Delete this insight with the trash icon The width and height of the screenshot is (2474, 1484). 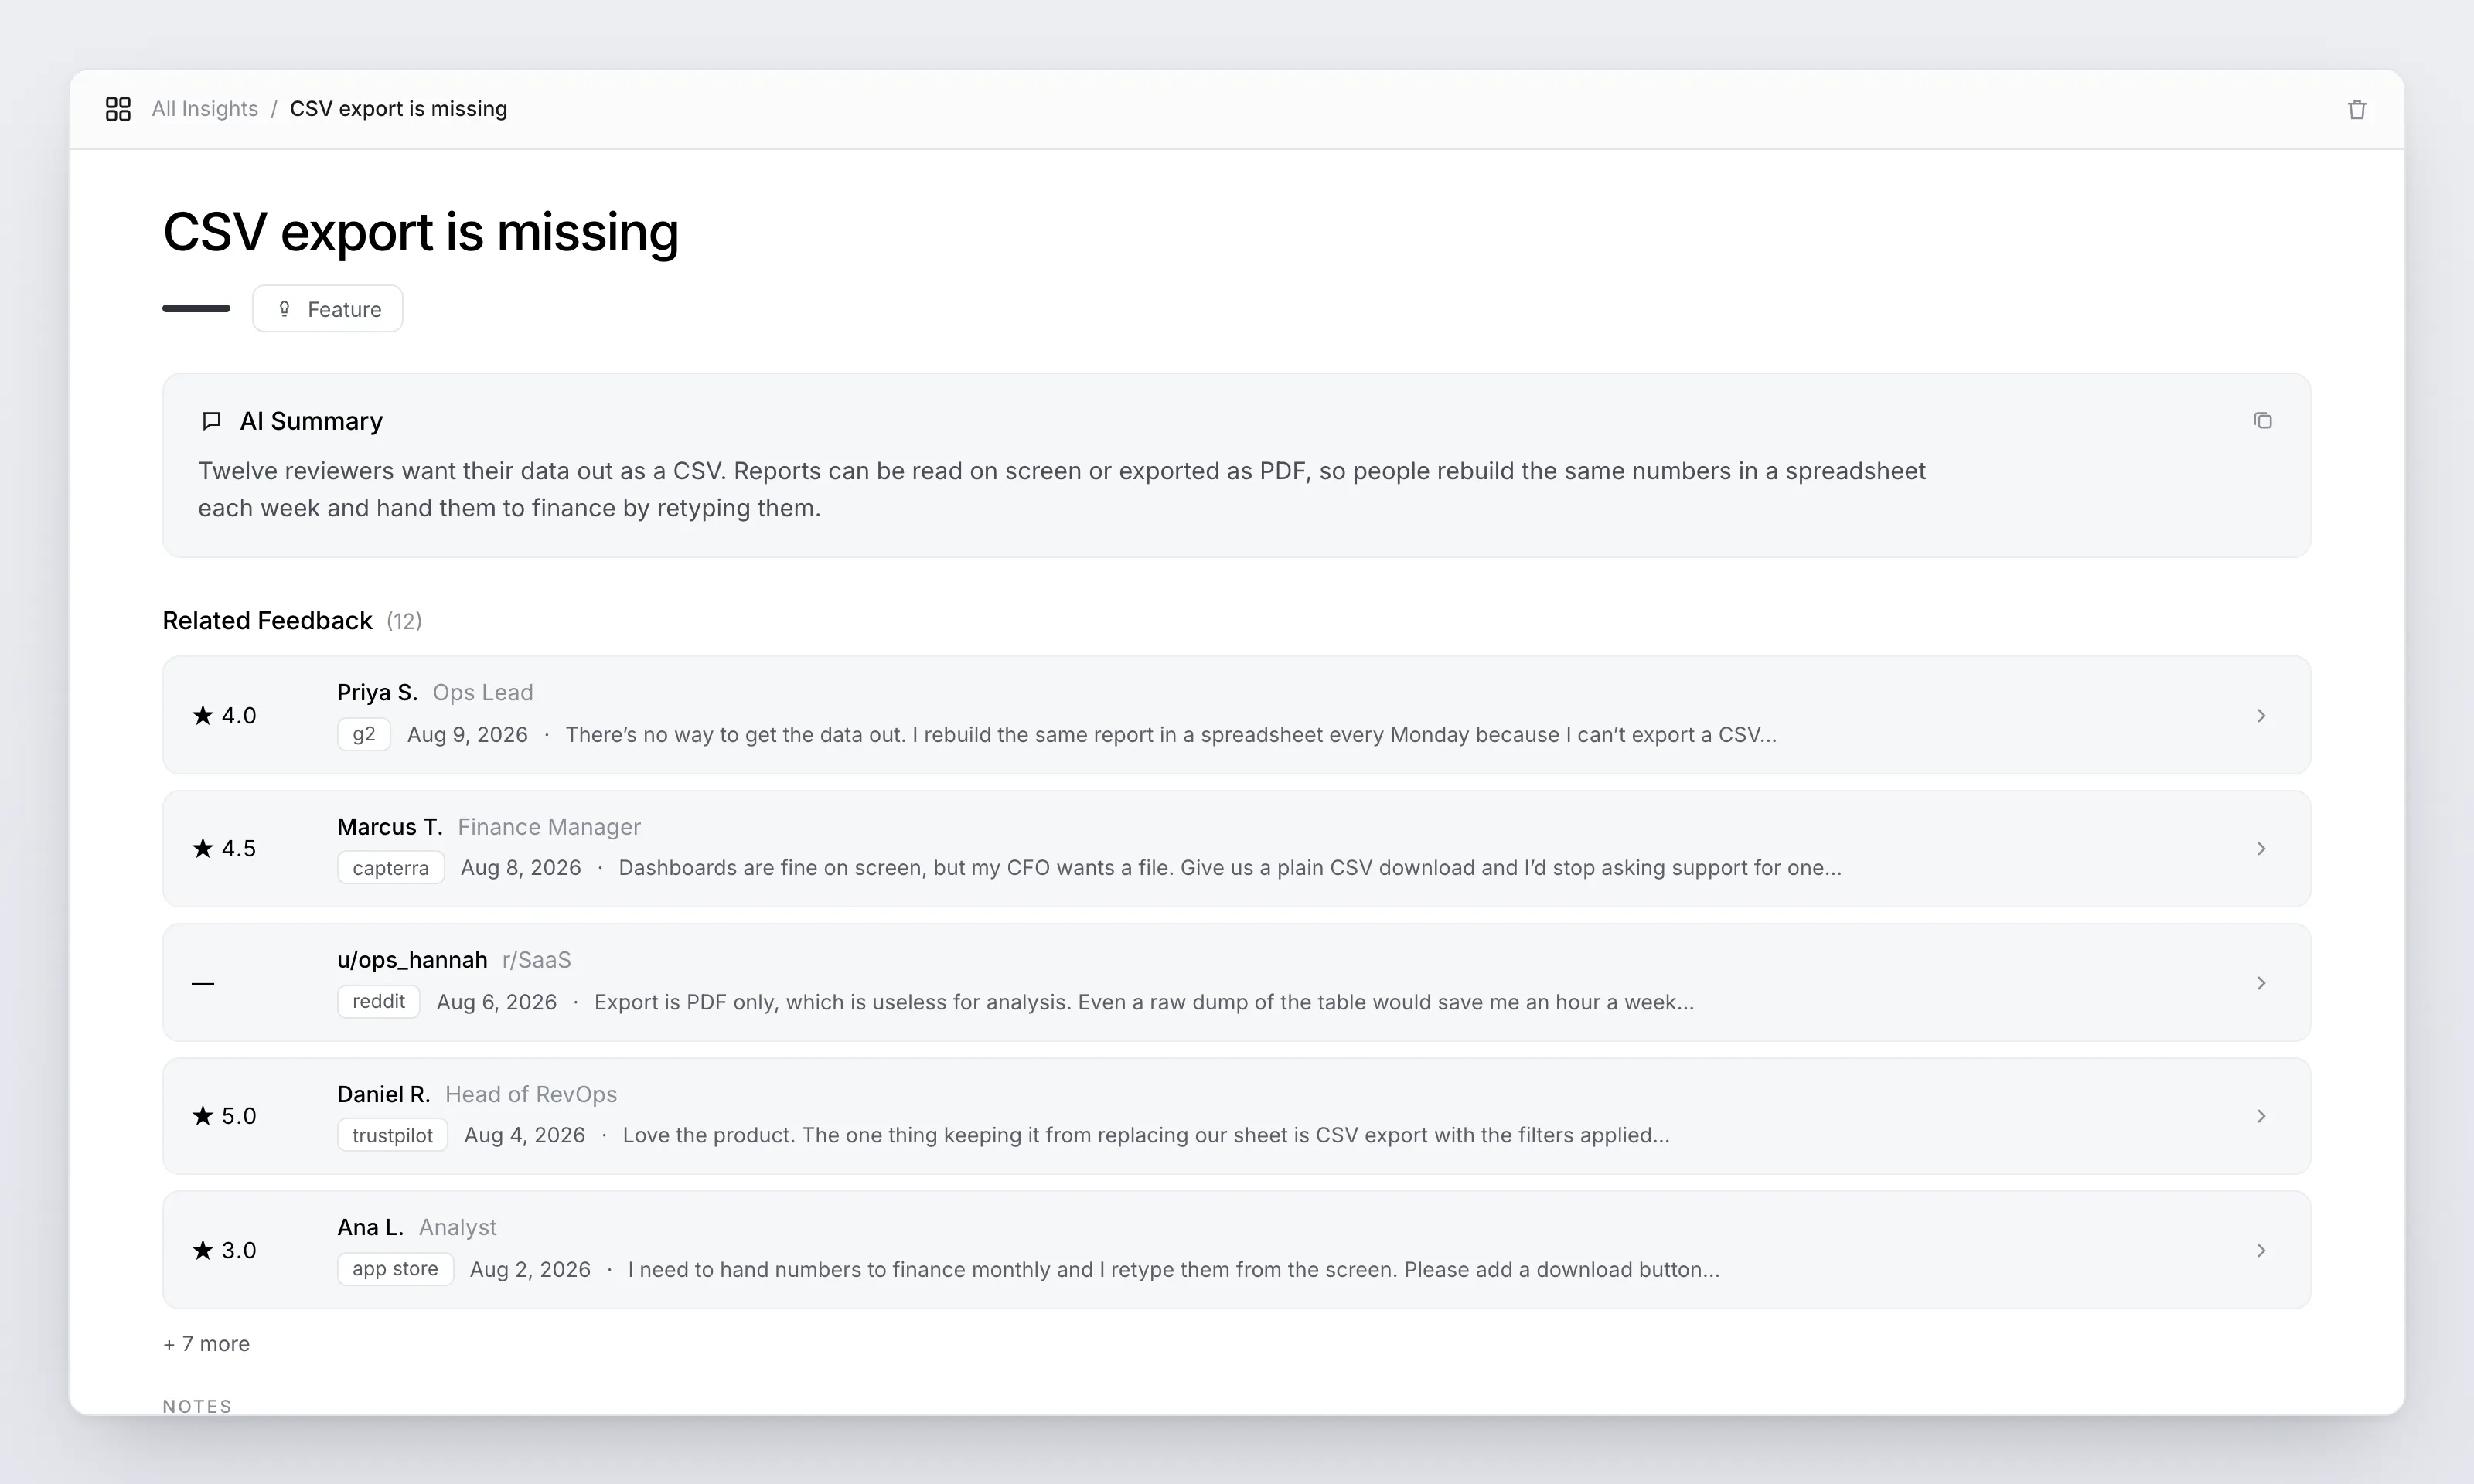pyautogui.click(x=2356, y=110)
